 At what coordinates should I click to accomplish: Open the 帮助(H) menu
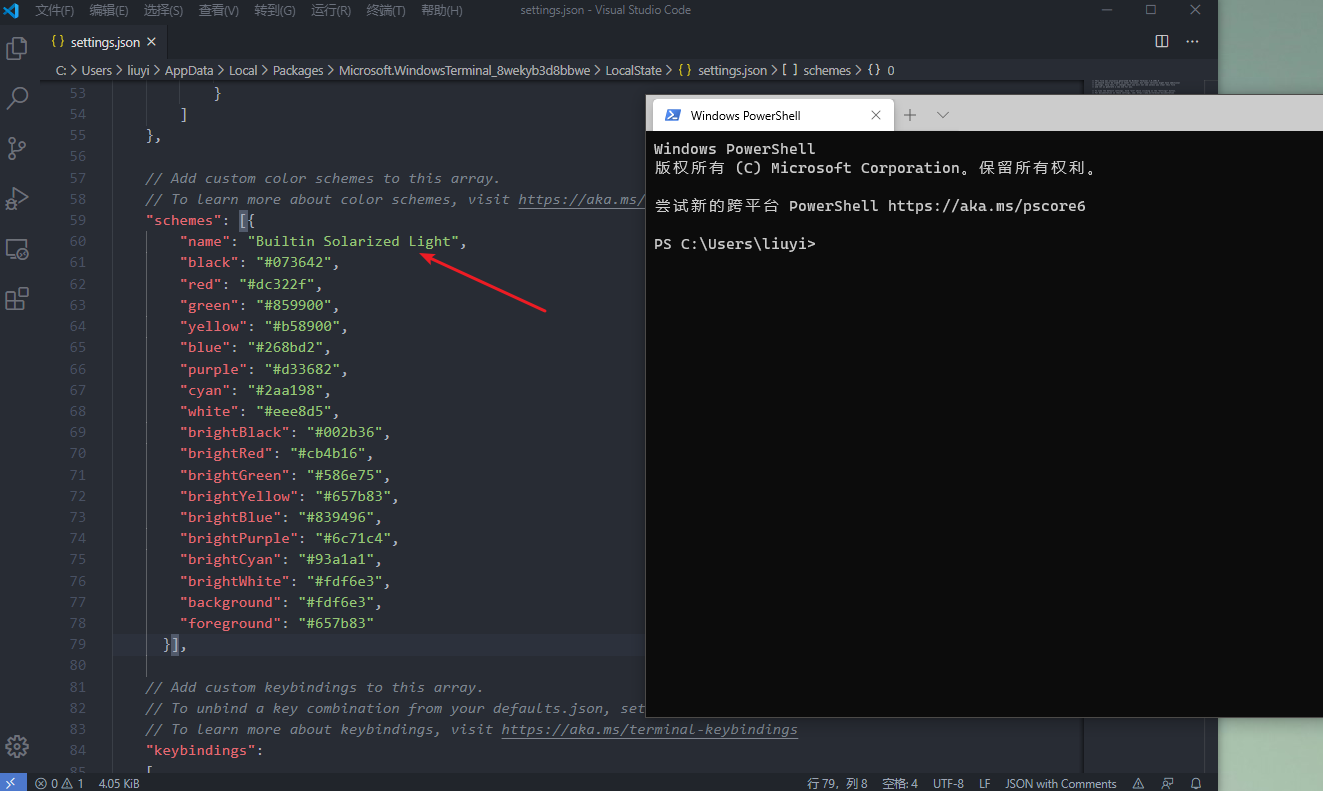[441, 10]
